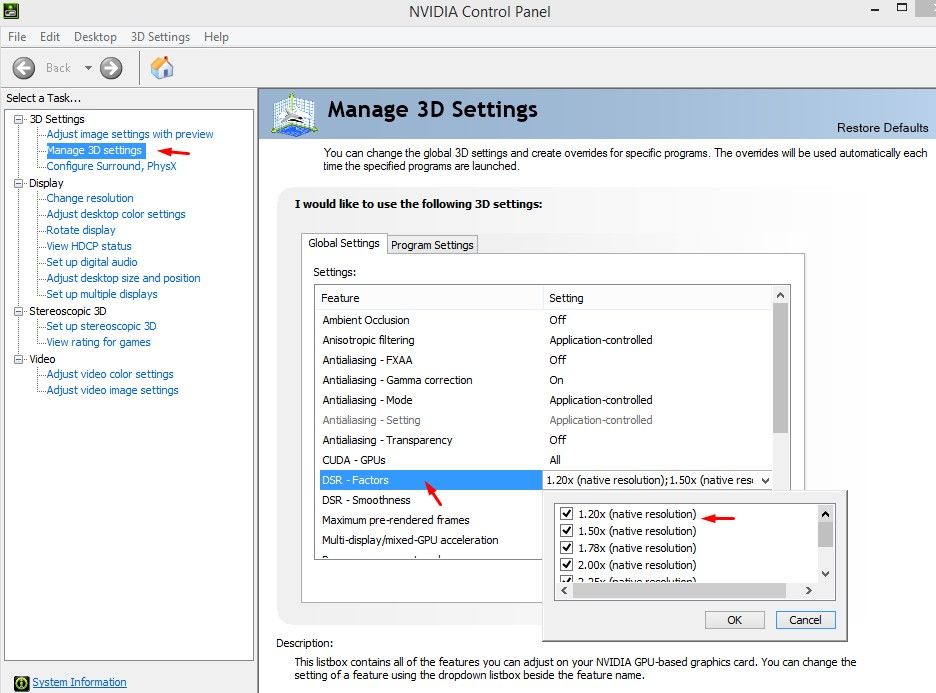Click Restore Defaults link

(882, 128)
